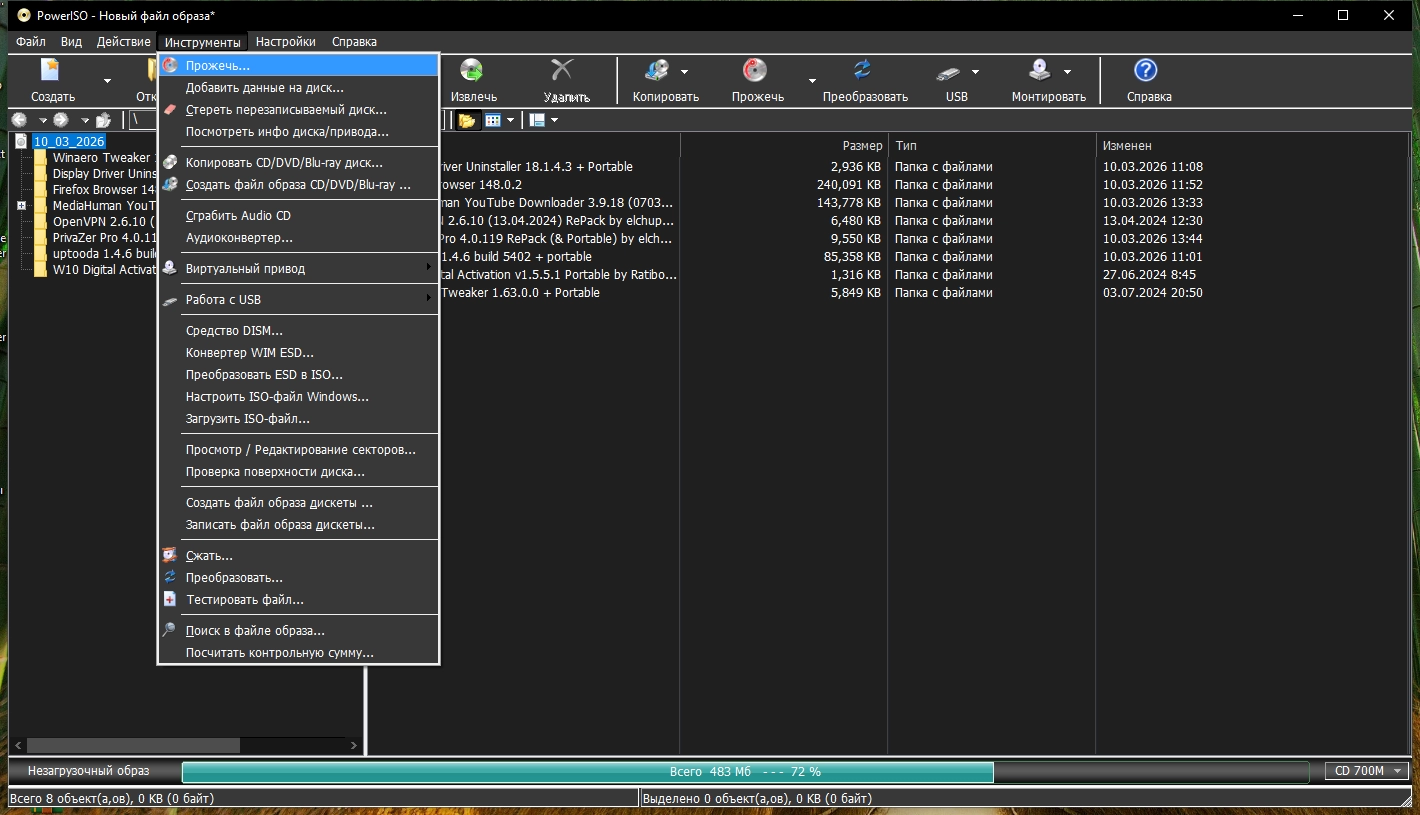
Task: Open the Создать dropdown arrow
Action: point(107,81)
